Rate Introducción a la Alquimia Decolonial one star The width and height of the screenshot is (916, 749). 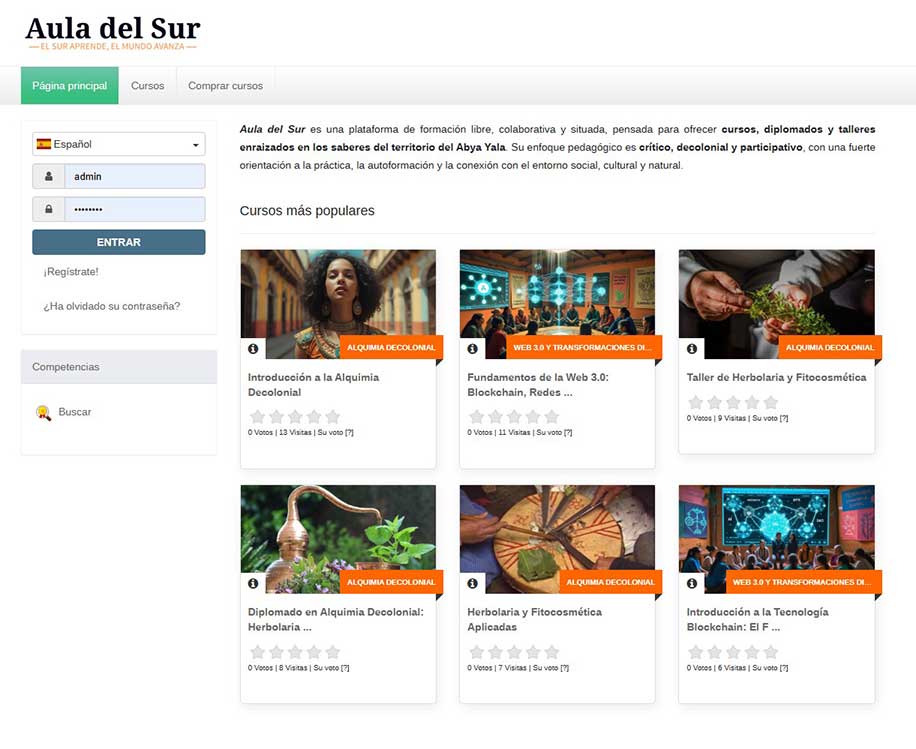258,417
